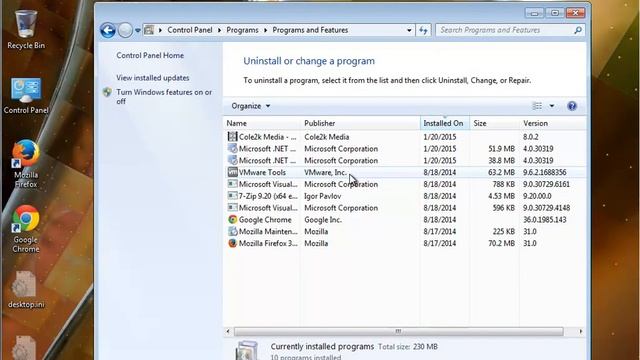Screen dimensions: 640x360
Task: Select the VMware Tools name text
Action: 262,172
